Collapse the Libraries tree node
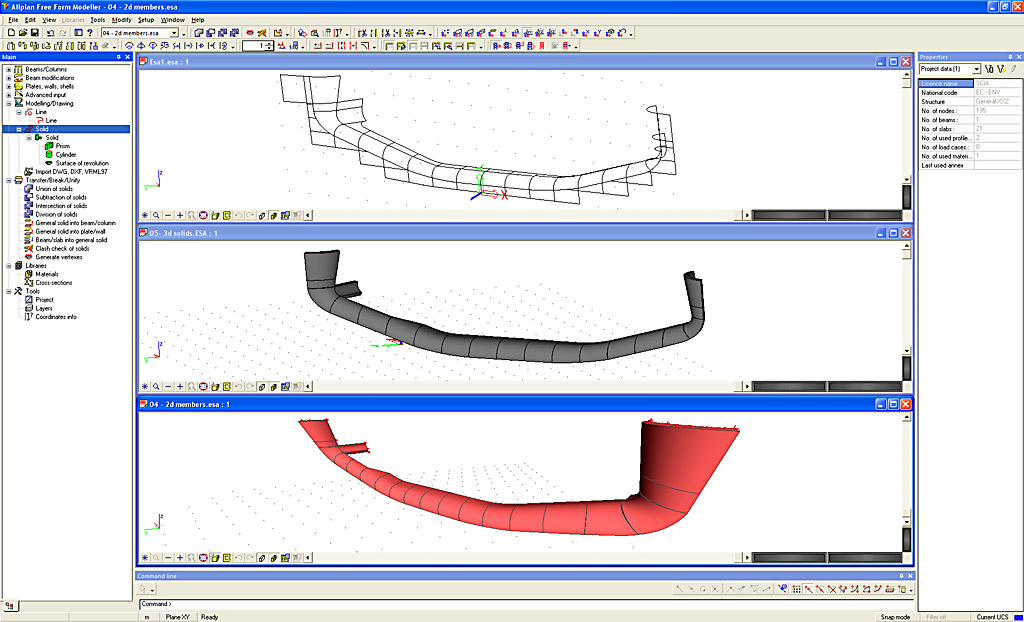This screenshot has width=1024, height=622. (x=8, y=266)
